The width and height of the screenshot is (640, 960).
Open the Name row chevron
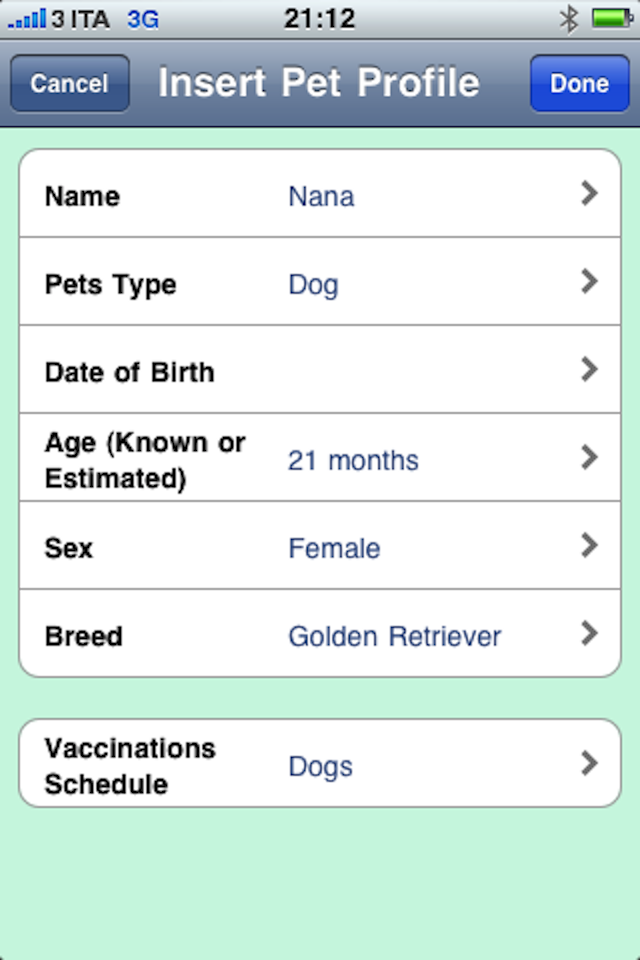(x=589, y=194)
